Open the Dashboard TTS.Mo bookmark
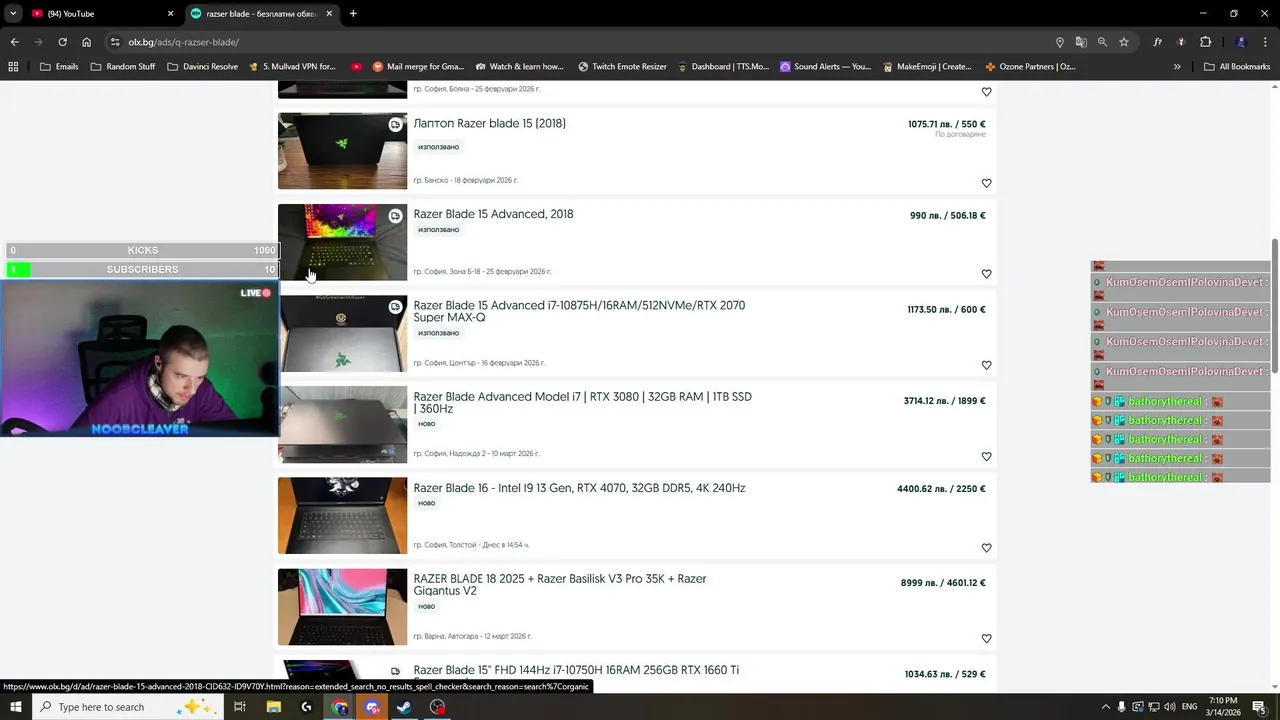 [x=723, y=67]
